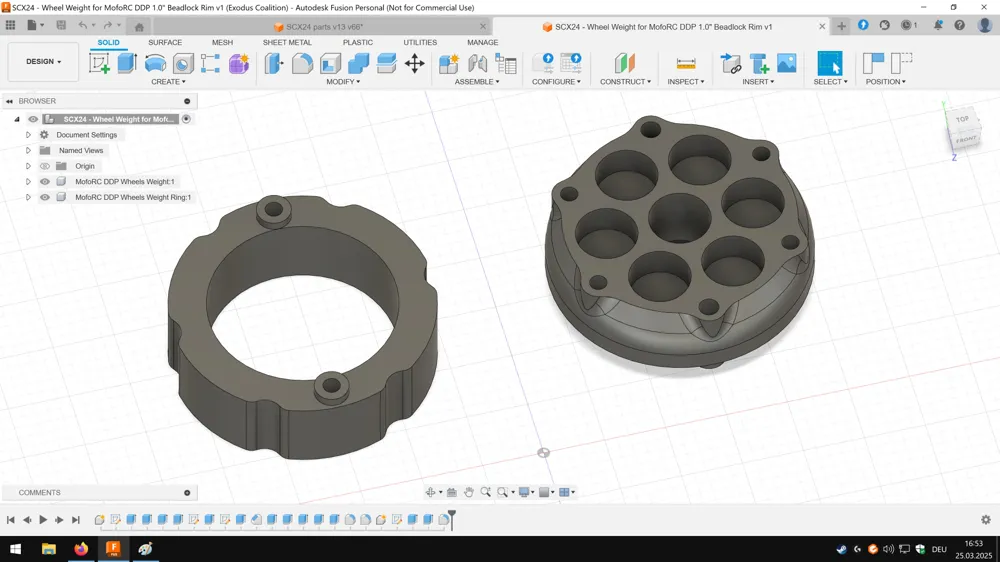This screenshot has width=1000, height=562.
Task: Play the design timeline
Action: tap(43, 519)
